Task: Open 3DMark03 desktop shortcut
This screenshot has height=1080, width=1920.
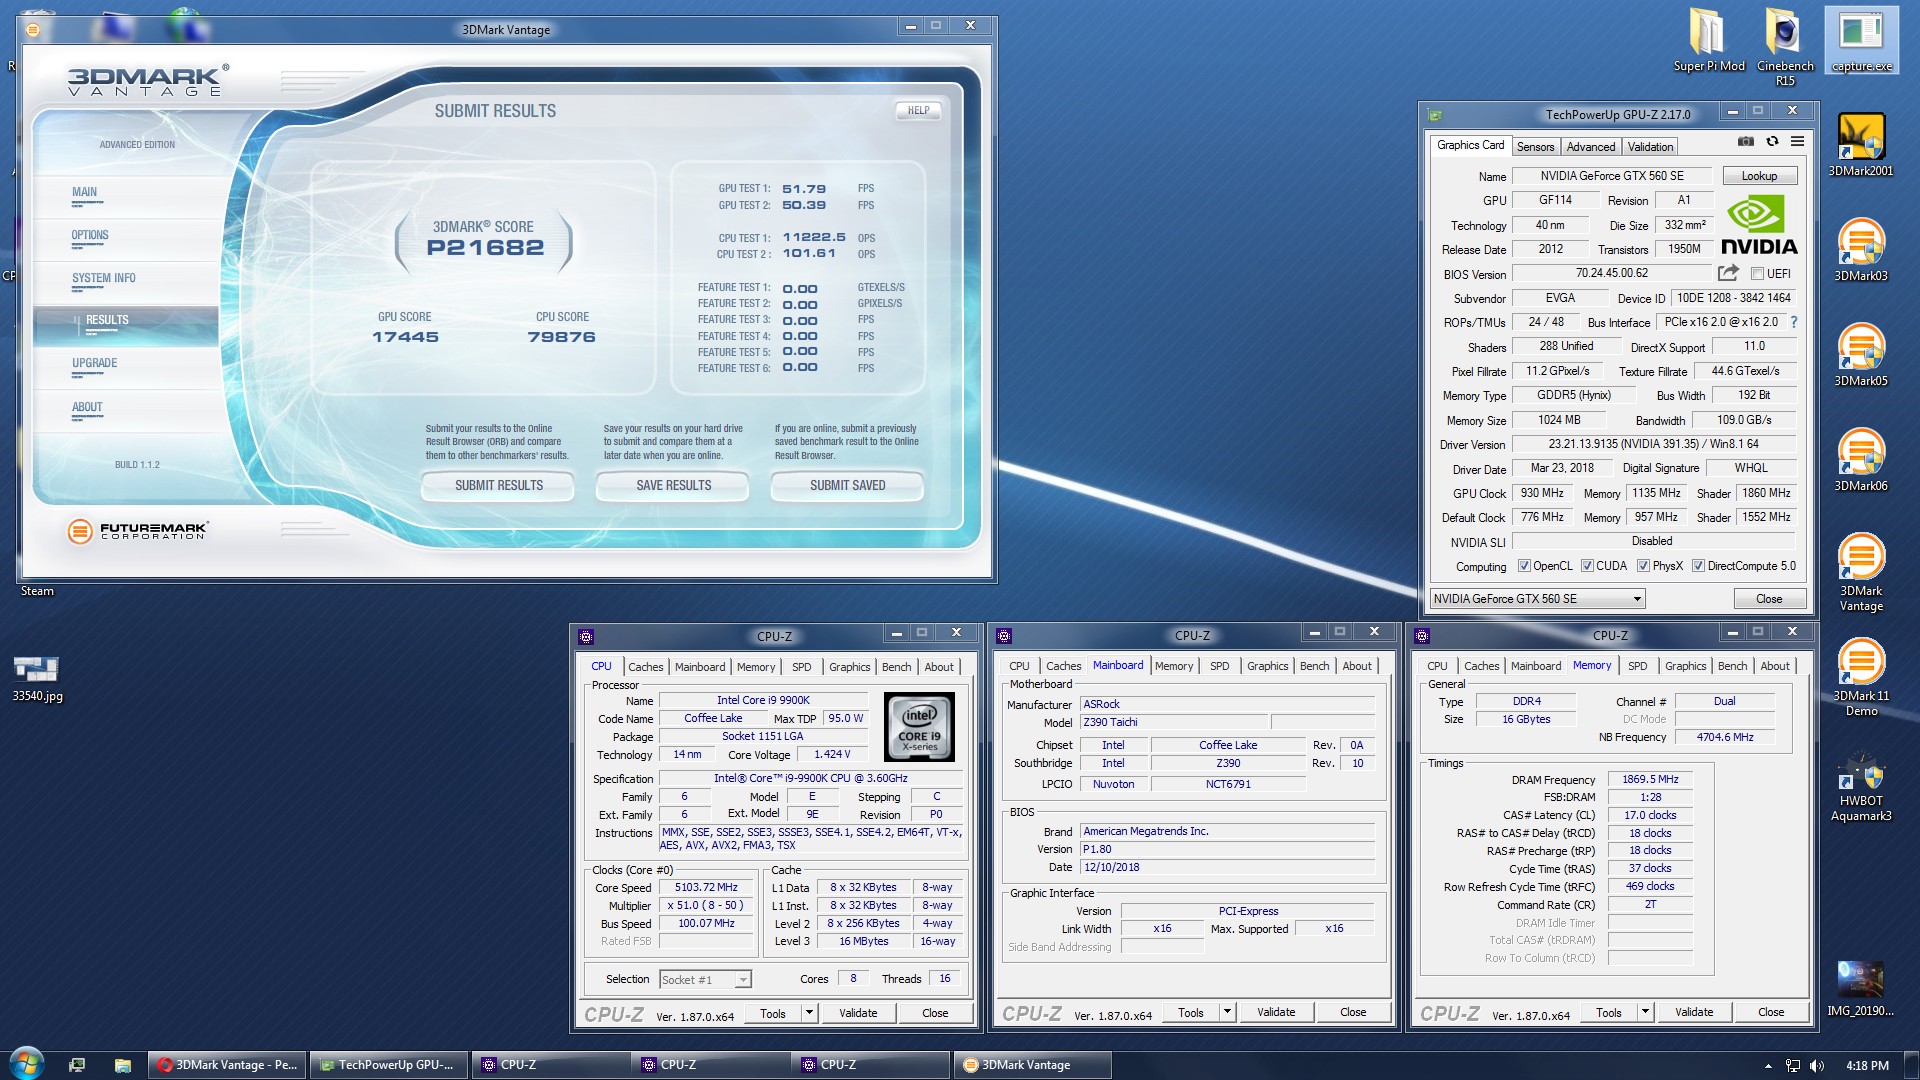Action: point(1861,250)
